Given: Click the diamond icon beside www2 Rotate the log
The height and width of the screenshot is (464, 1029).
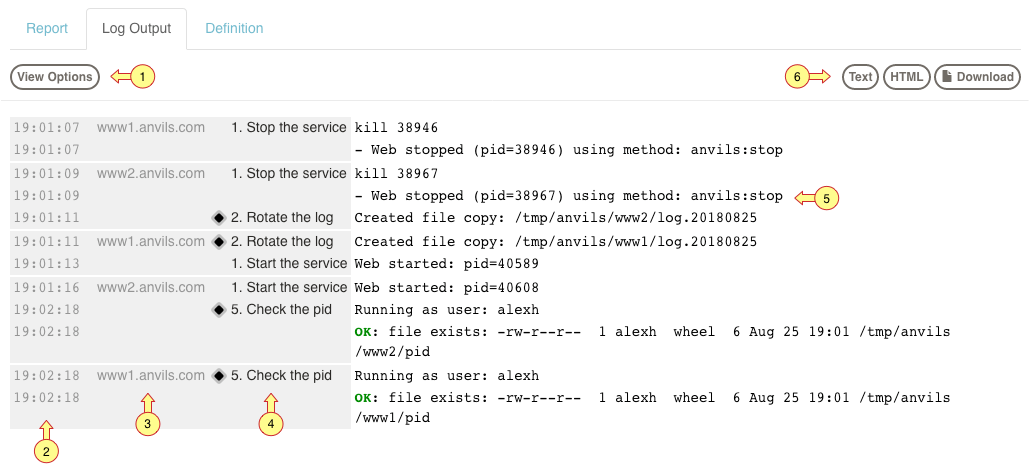Looking at the screenshot, I should click(x=219, y=218).
